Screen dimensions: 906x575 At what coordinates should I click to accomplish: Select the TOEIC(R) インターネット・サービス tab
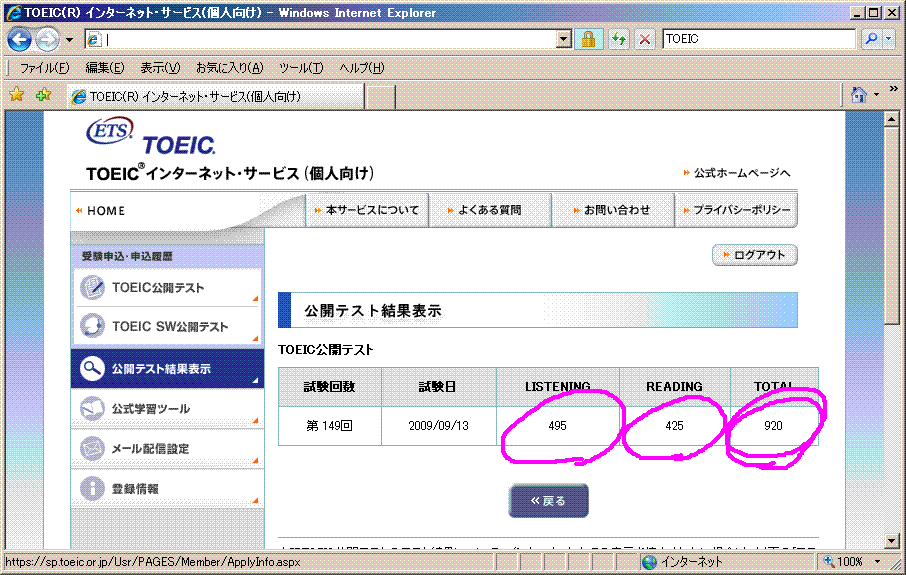point(215,97)
